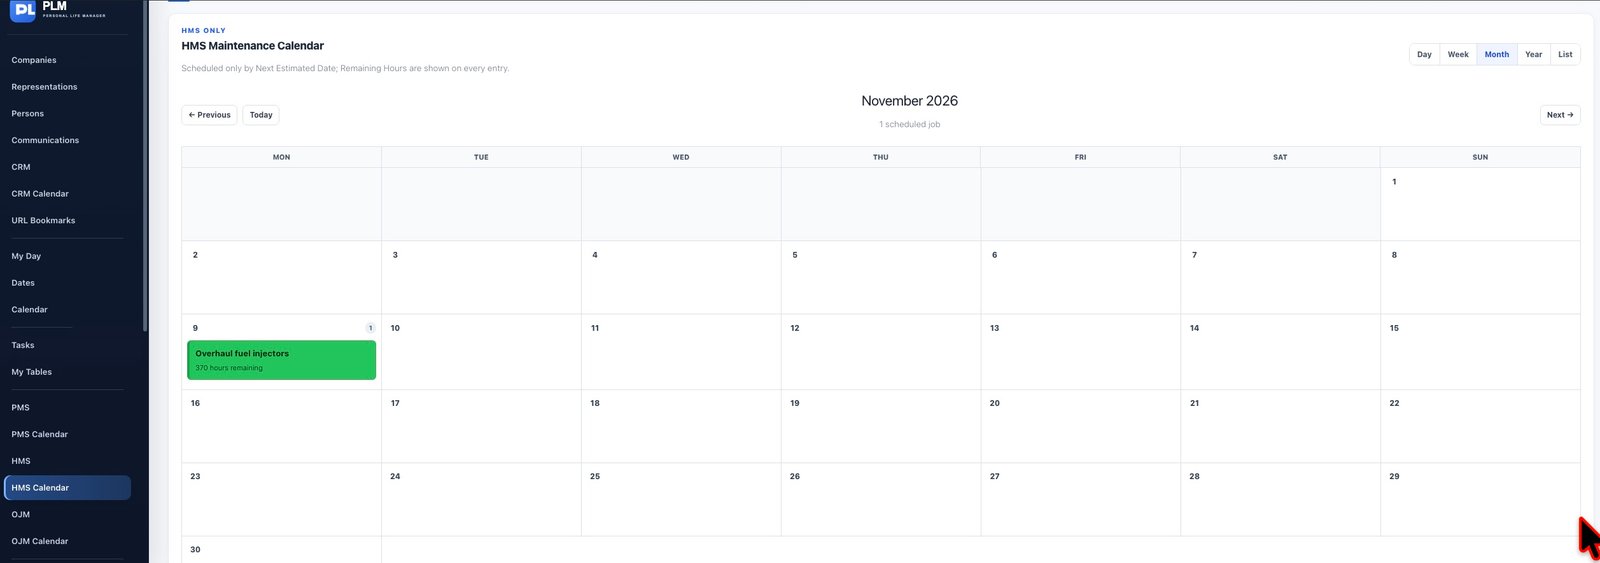Open HMS in the sidebar

click(21, 461)
